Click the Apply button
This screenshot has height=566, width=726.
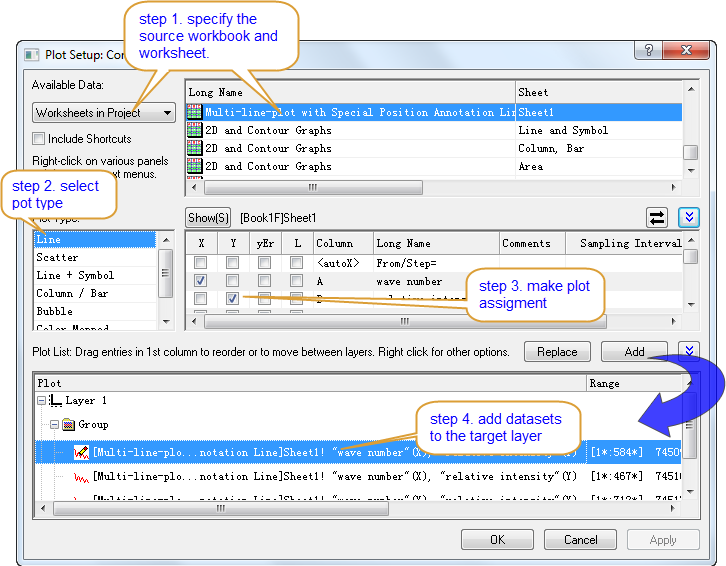point(663,540)
